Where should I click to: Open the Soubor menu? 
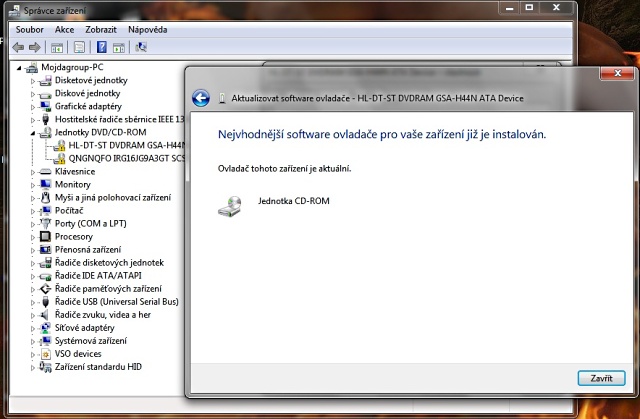29,29
